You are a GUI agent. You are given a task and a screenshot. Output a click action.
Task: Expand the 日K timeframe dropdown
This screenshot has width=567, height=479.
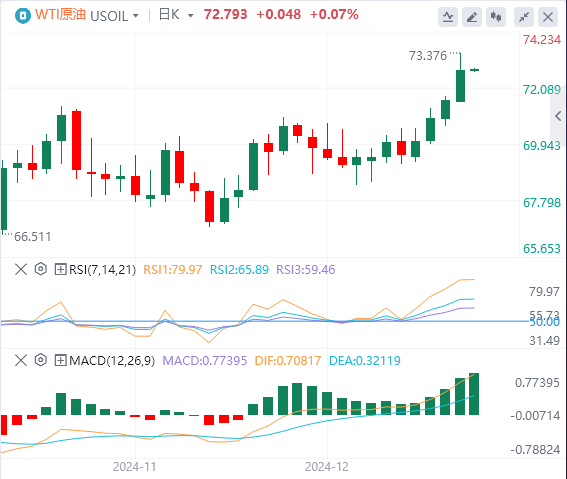(x=191, y=16)
